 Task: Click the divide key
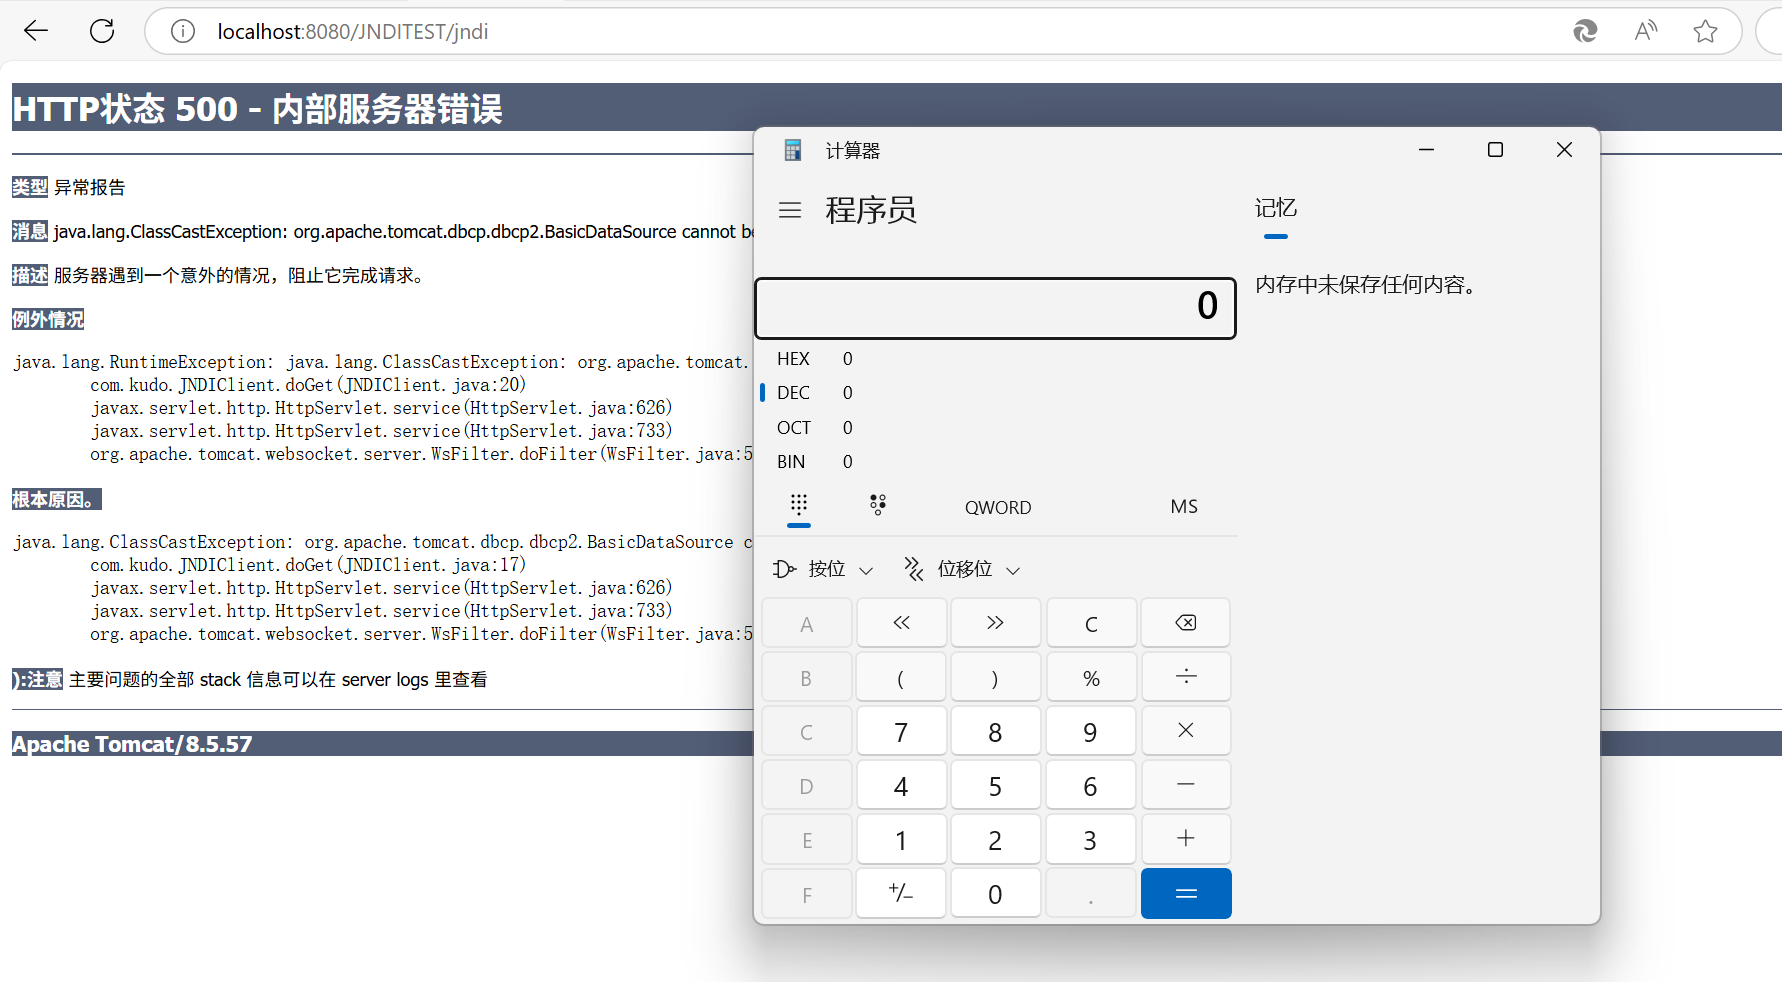(x=1186, y=677)
